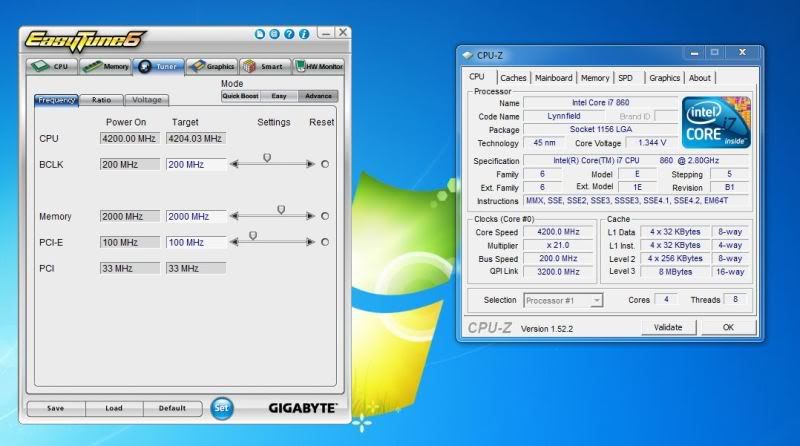This screenshot has width=800, height=446.
Task: Click the PCI-E slider thumb
Action: (253, 236)
